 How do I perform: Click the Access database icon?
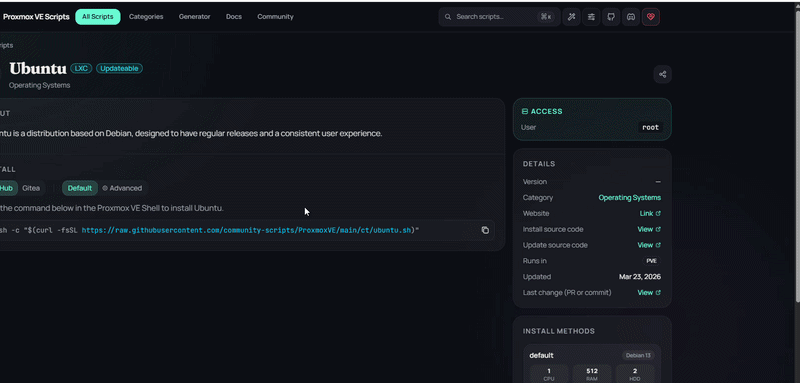pyautogui.click(x=525, y=111)
